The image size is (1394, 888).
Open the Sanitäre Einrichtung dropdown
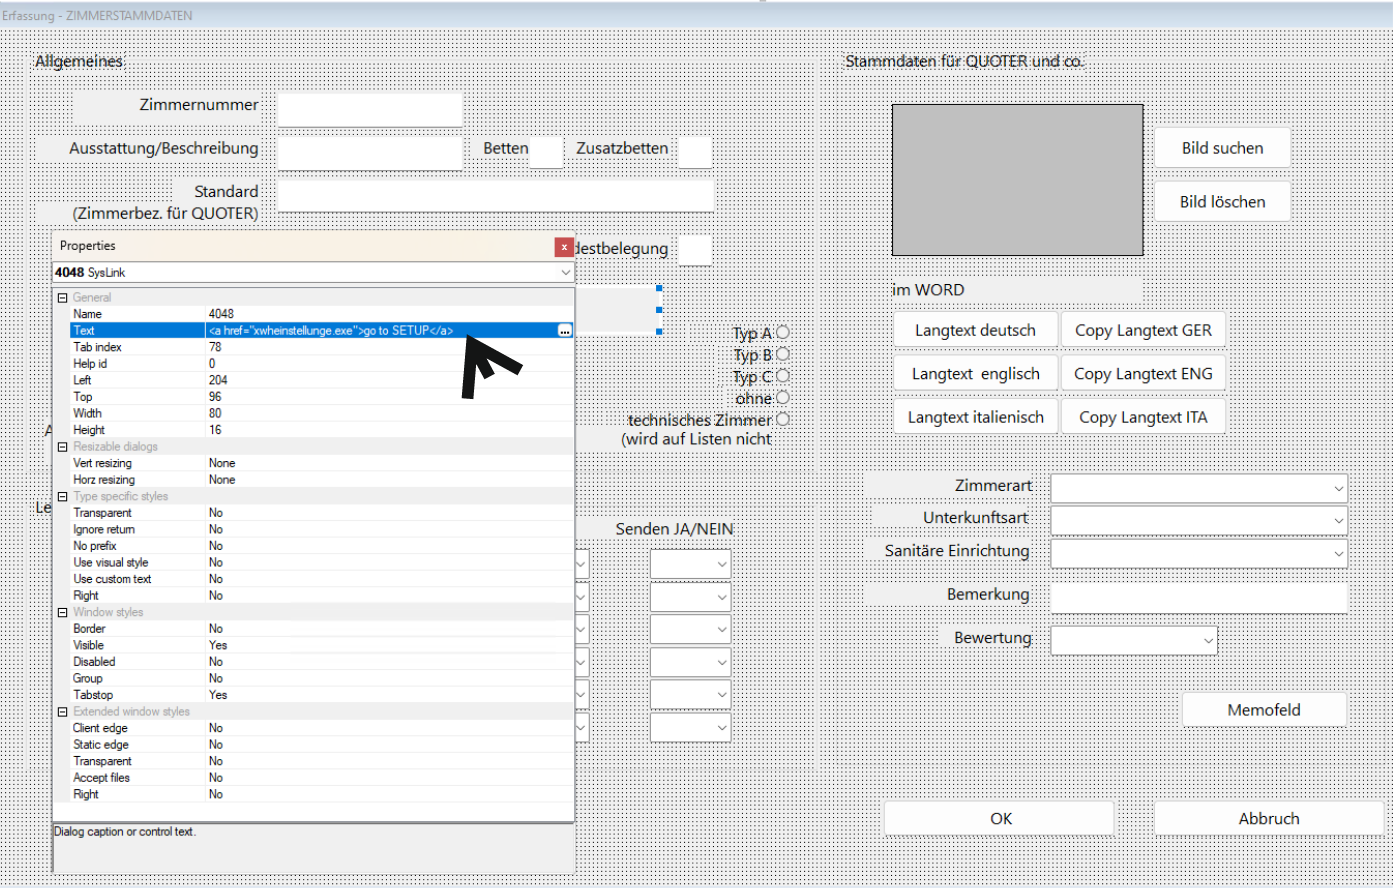coord(1199,553)
